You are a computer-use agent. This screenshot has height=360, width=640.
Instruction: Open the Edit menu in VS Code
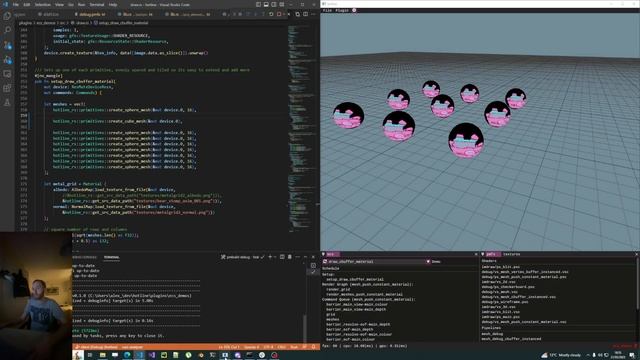(27, 4)
